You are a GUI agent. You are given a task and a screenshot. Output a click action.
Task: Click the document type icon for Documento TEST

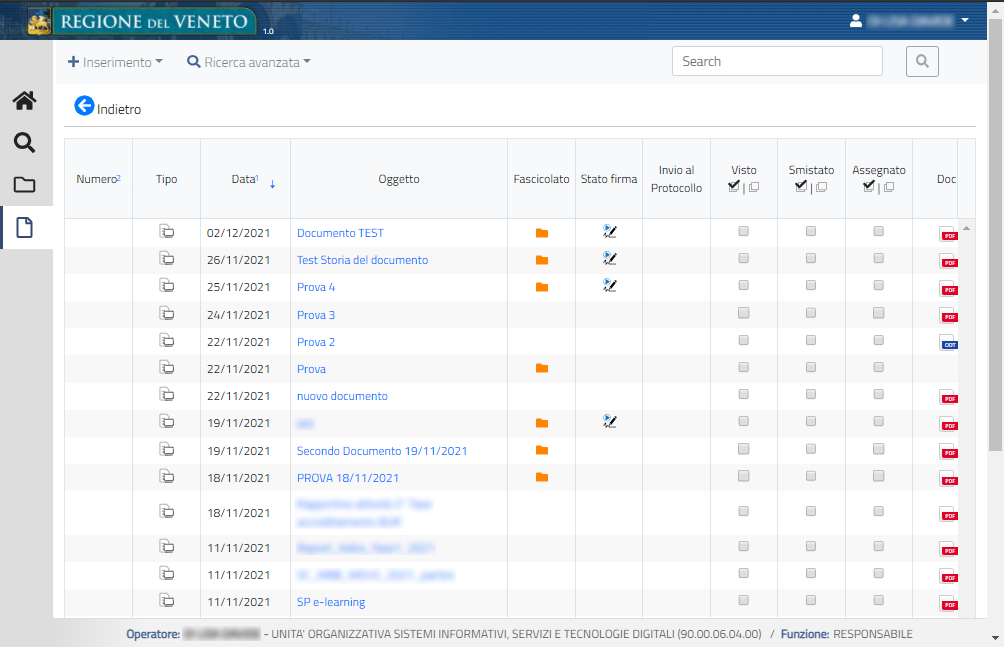tap(166, 231)
